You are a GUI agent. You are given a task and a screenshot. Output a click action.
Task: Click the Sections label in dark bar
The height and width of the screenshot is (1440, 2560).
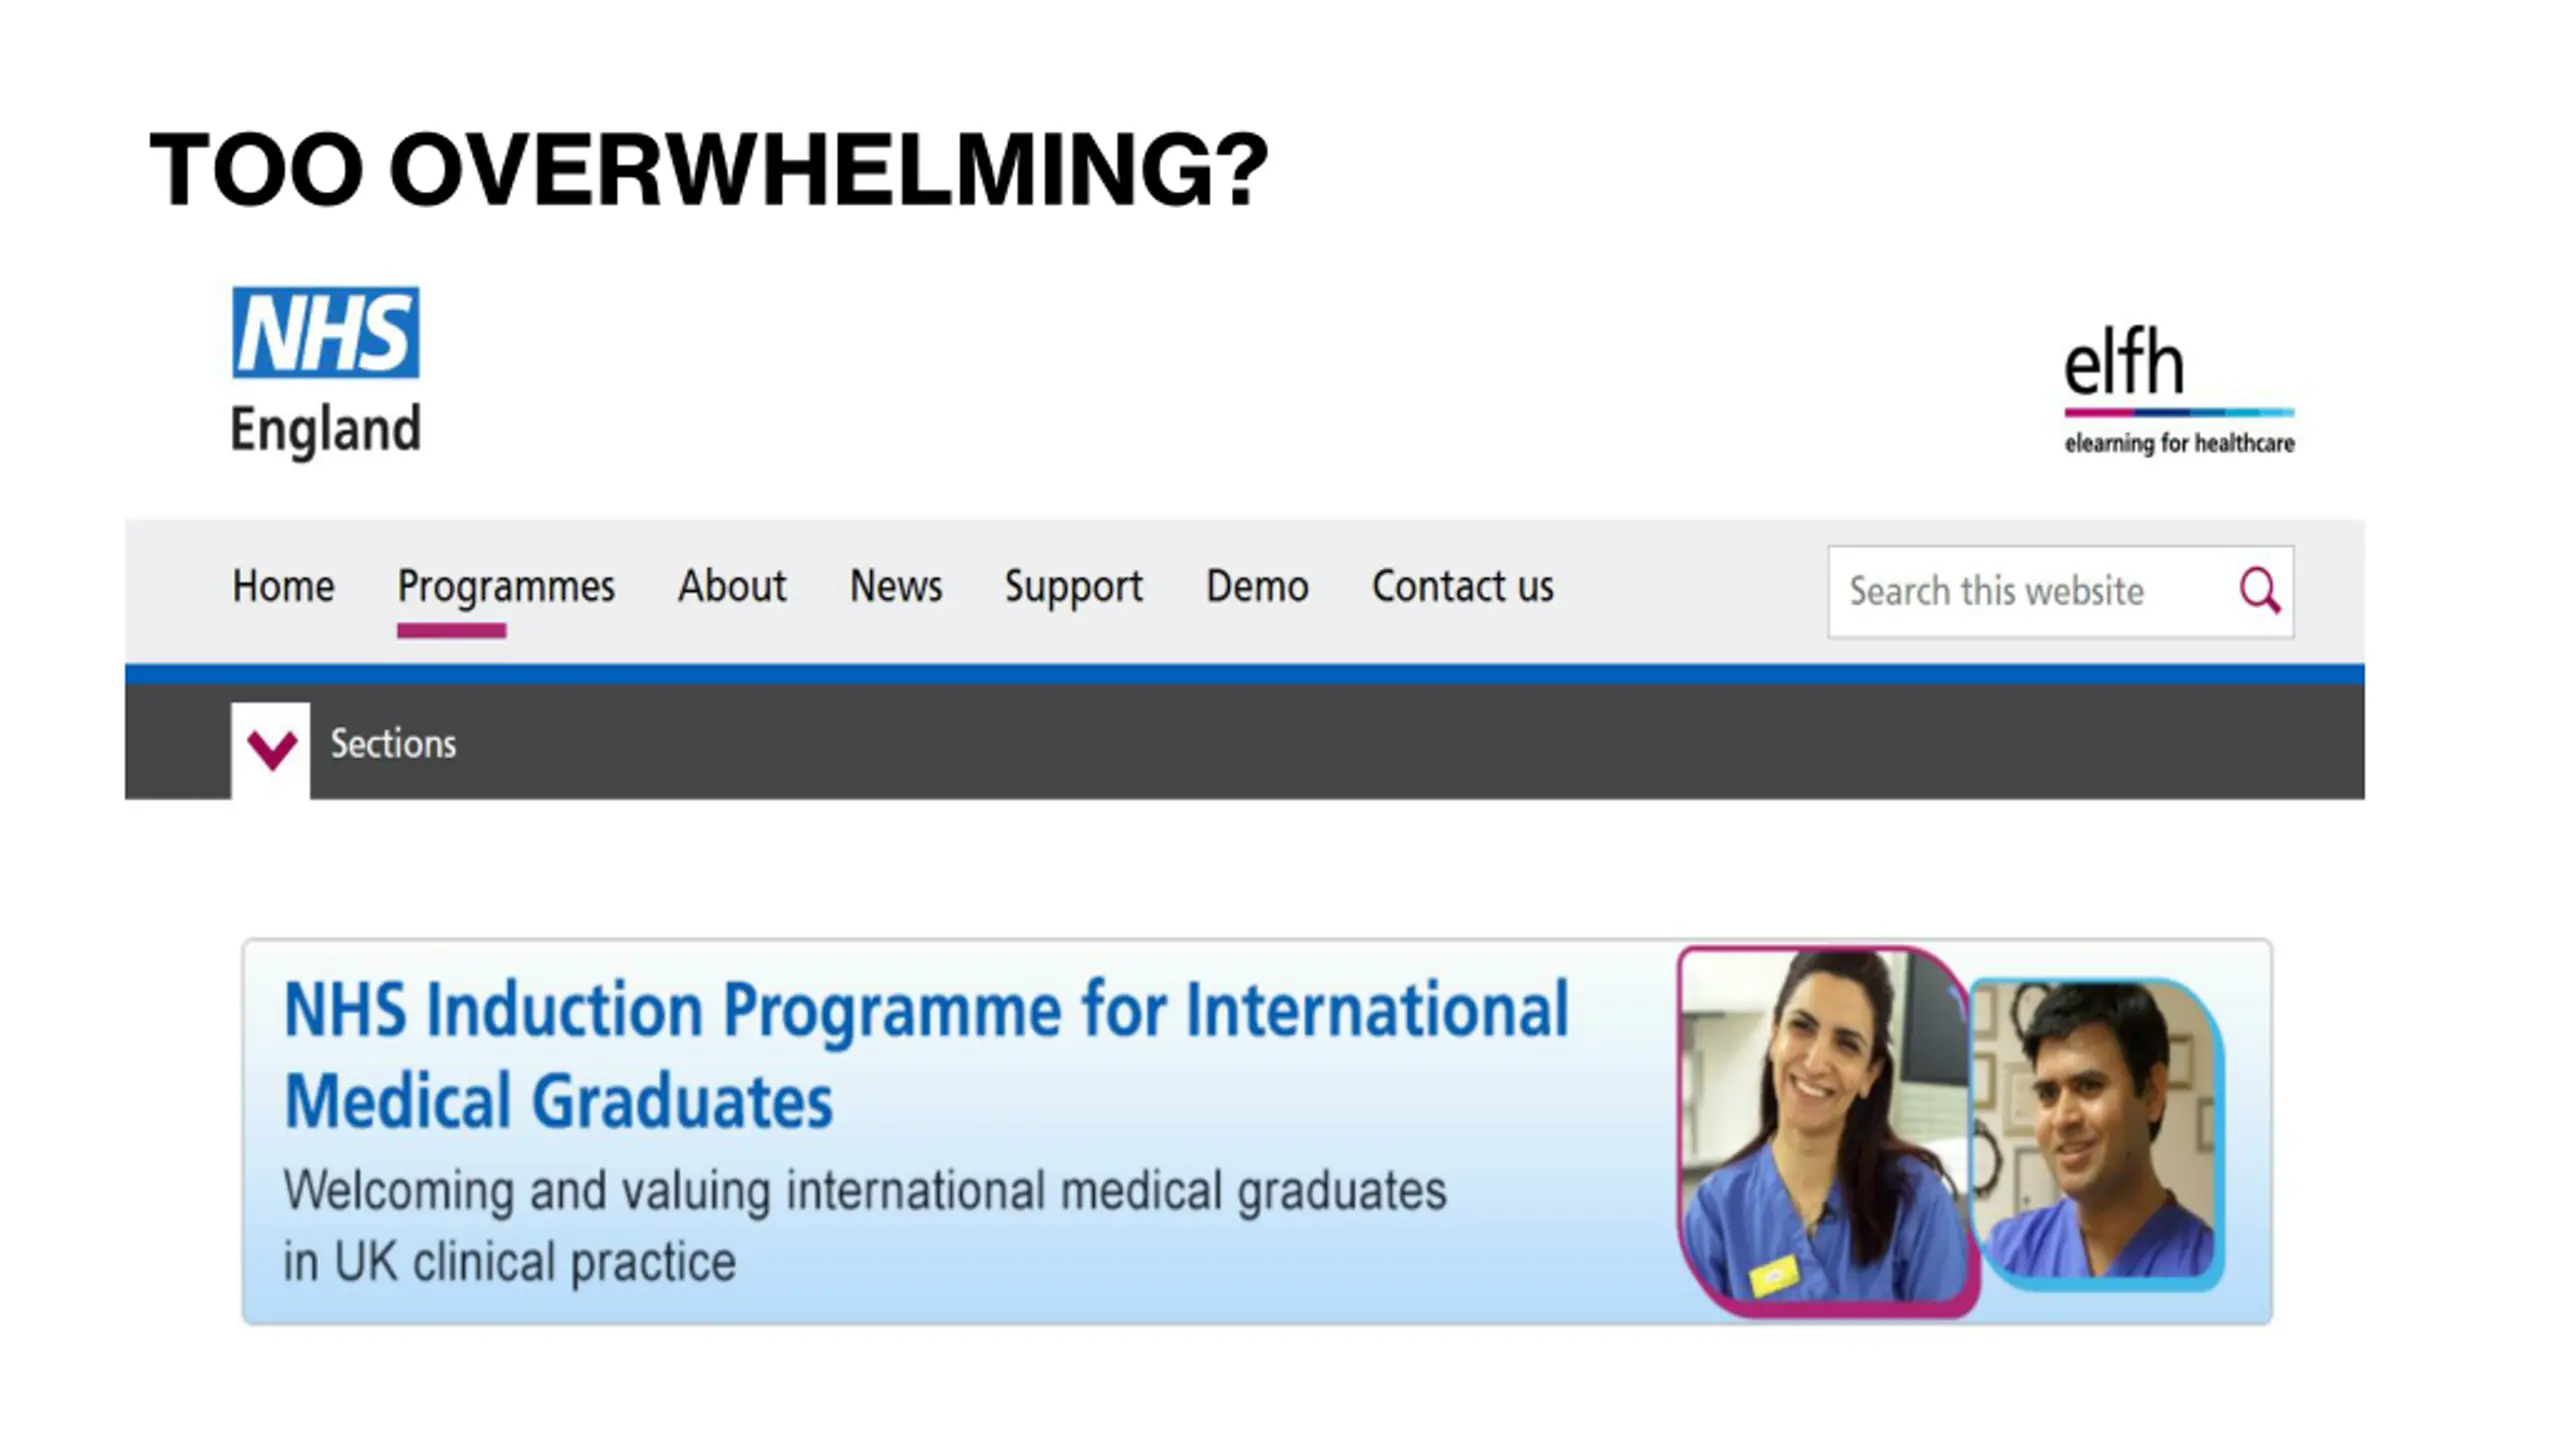[x=393, y=744]
